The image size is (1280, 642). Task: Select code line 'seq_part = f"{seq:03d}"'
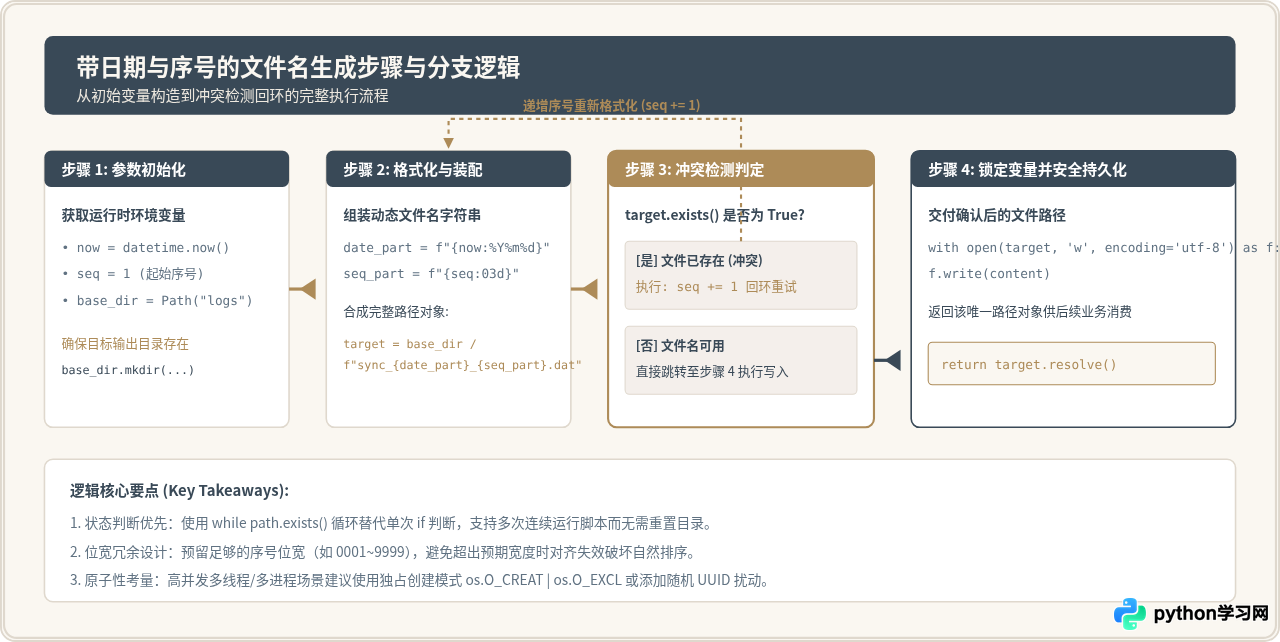(x=431, y=273)
